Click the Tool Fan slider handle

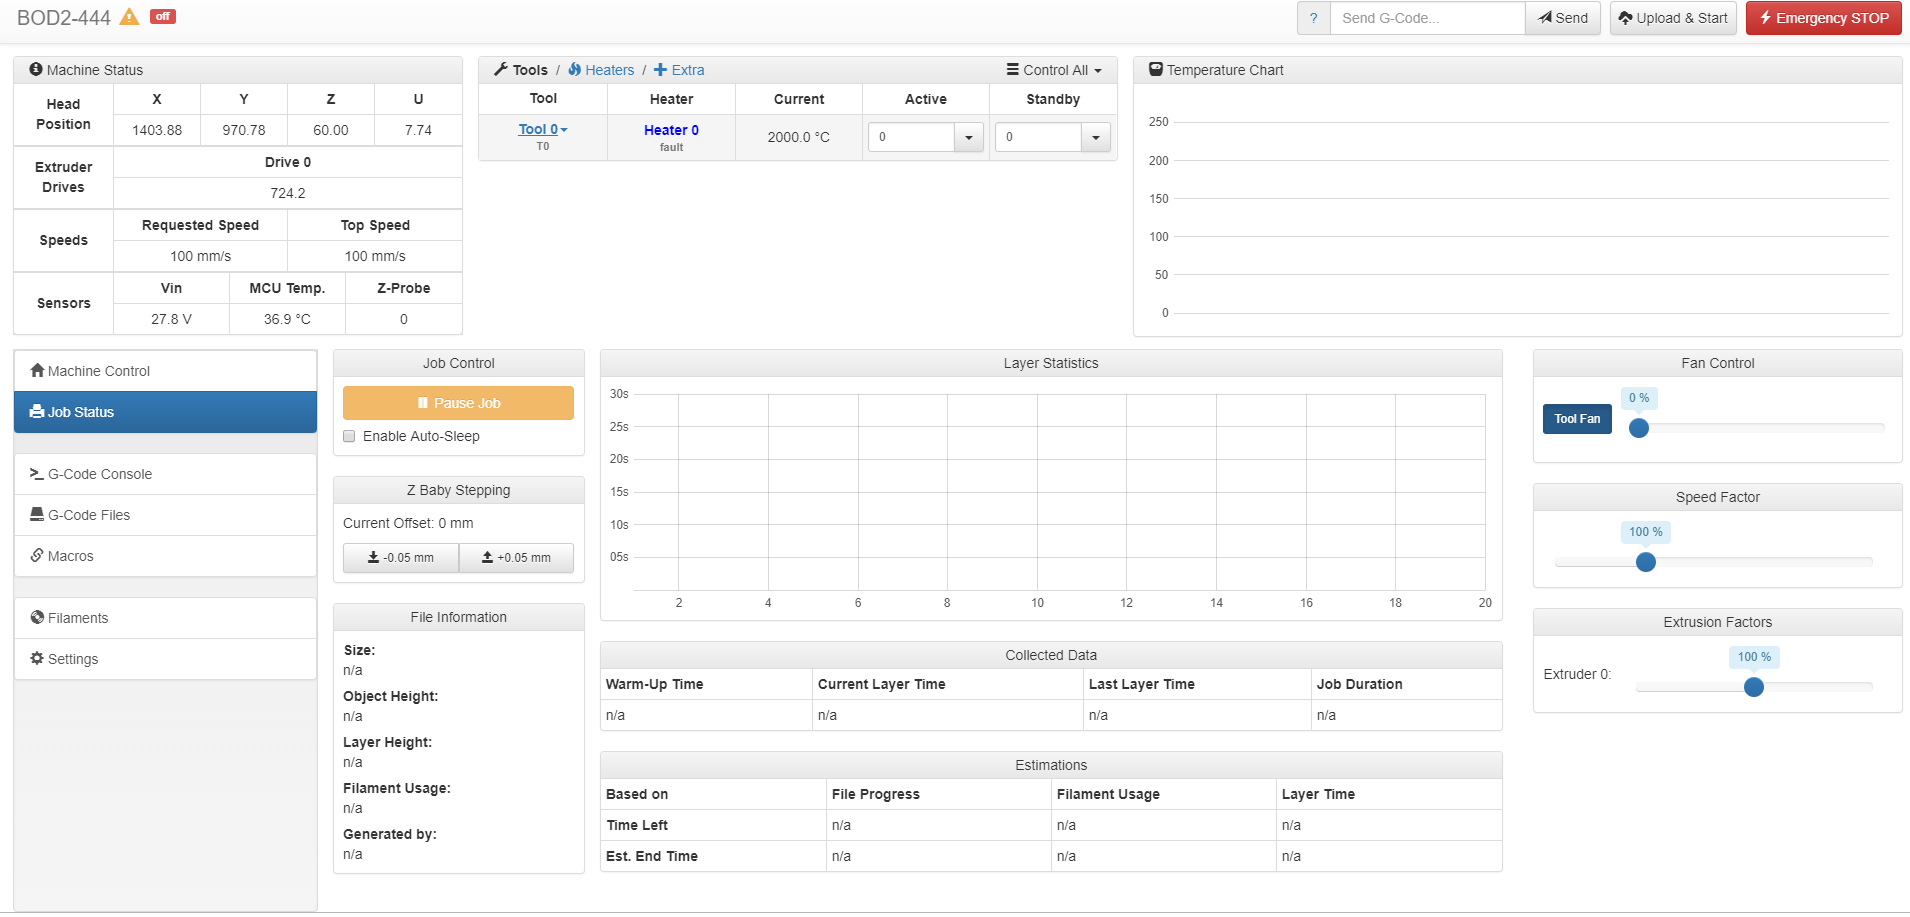coord(1639,428)
